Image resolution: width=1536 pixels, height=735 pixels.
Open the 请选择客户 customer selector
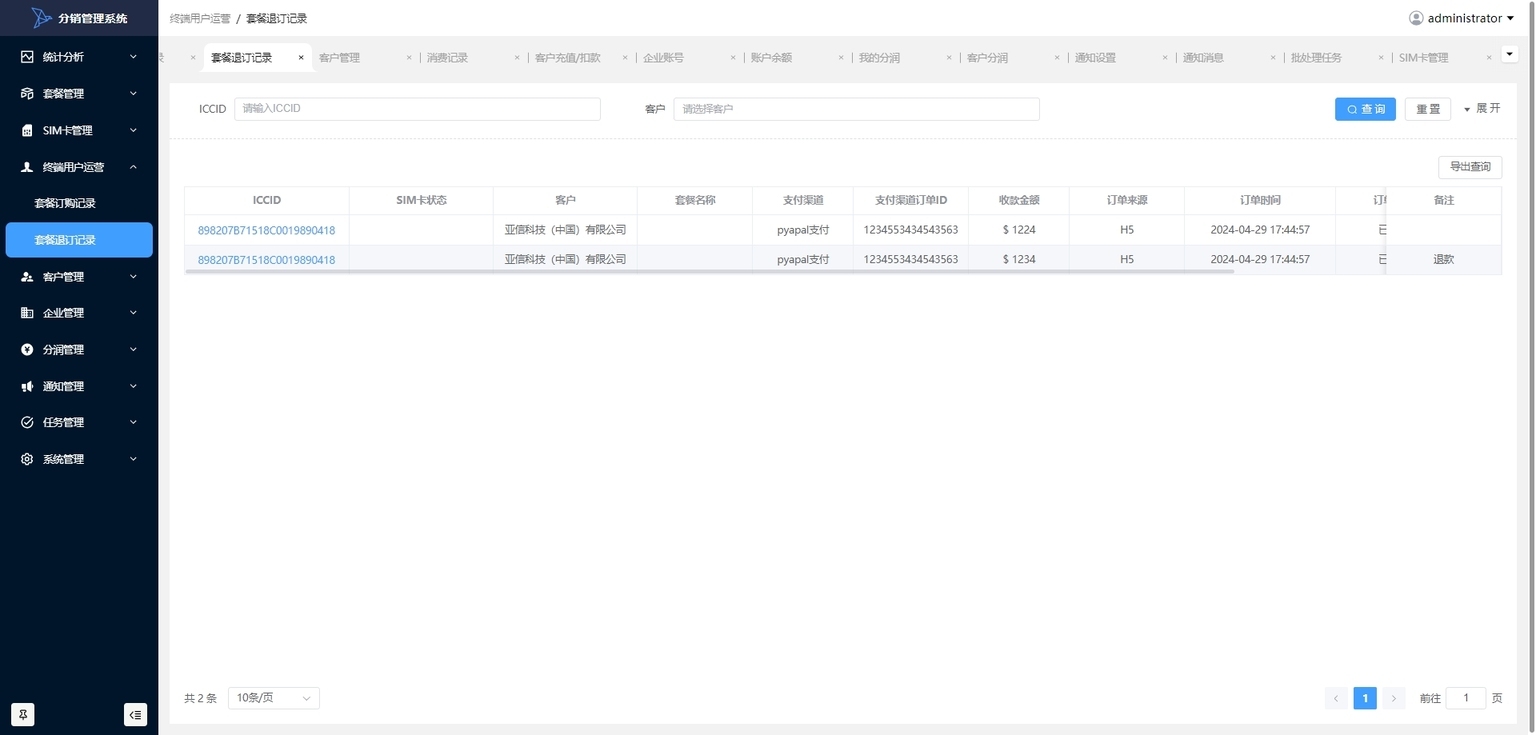pos(855,109)
